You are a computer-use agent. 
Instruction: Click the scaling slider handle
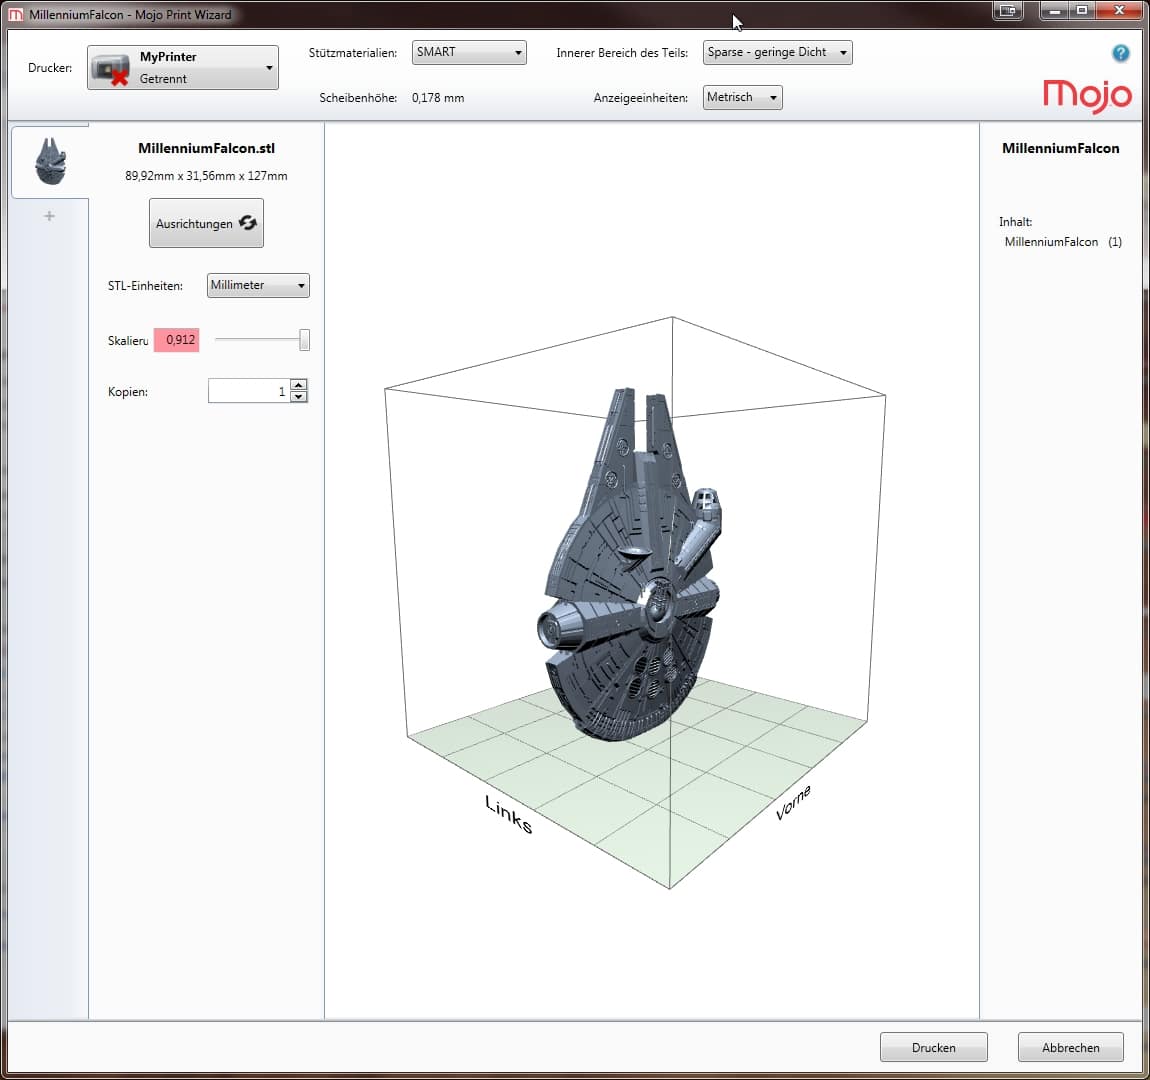[304, 339]
